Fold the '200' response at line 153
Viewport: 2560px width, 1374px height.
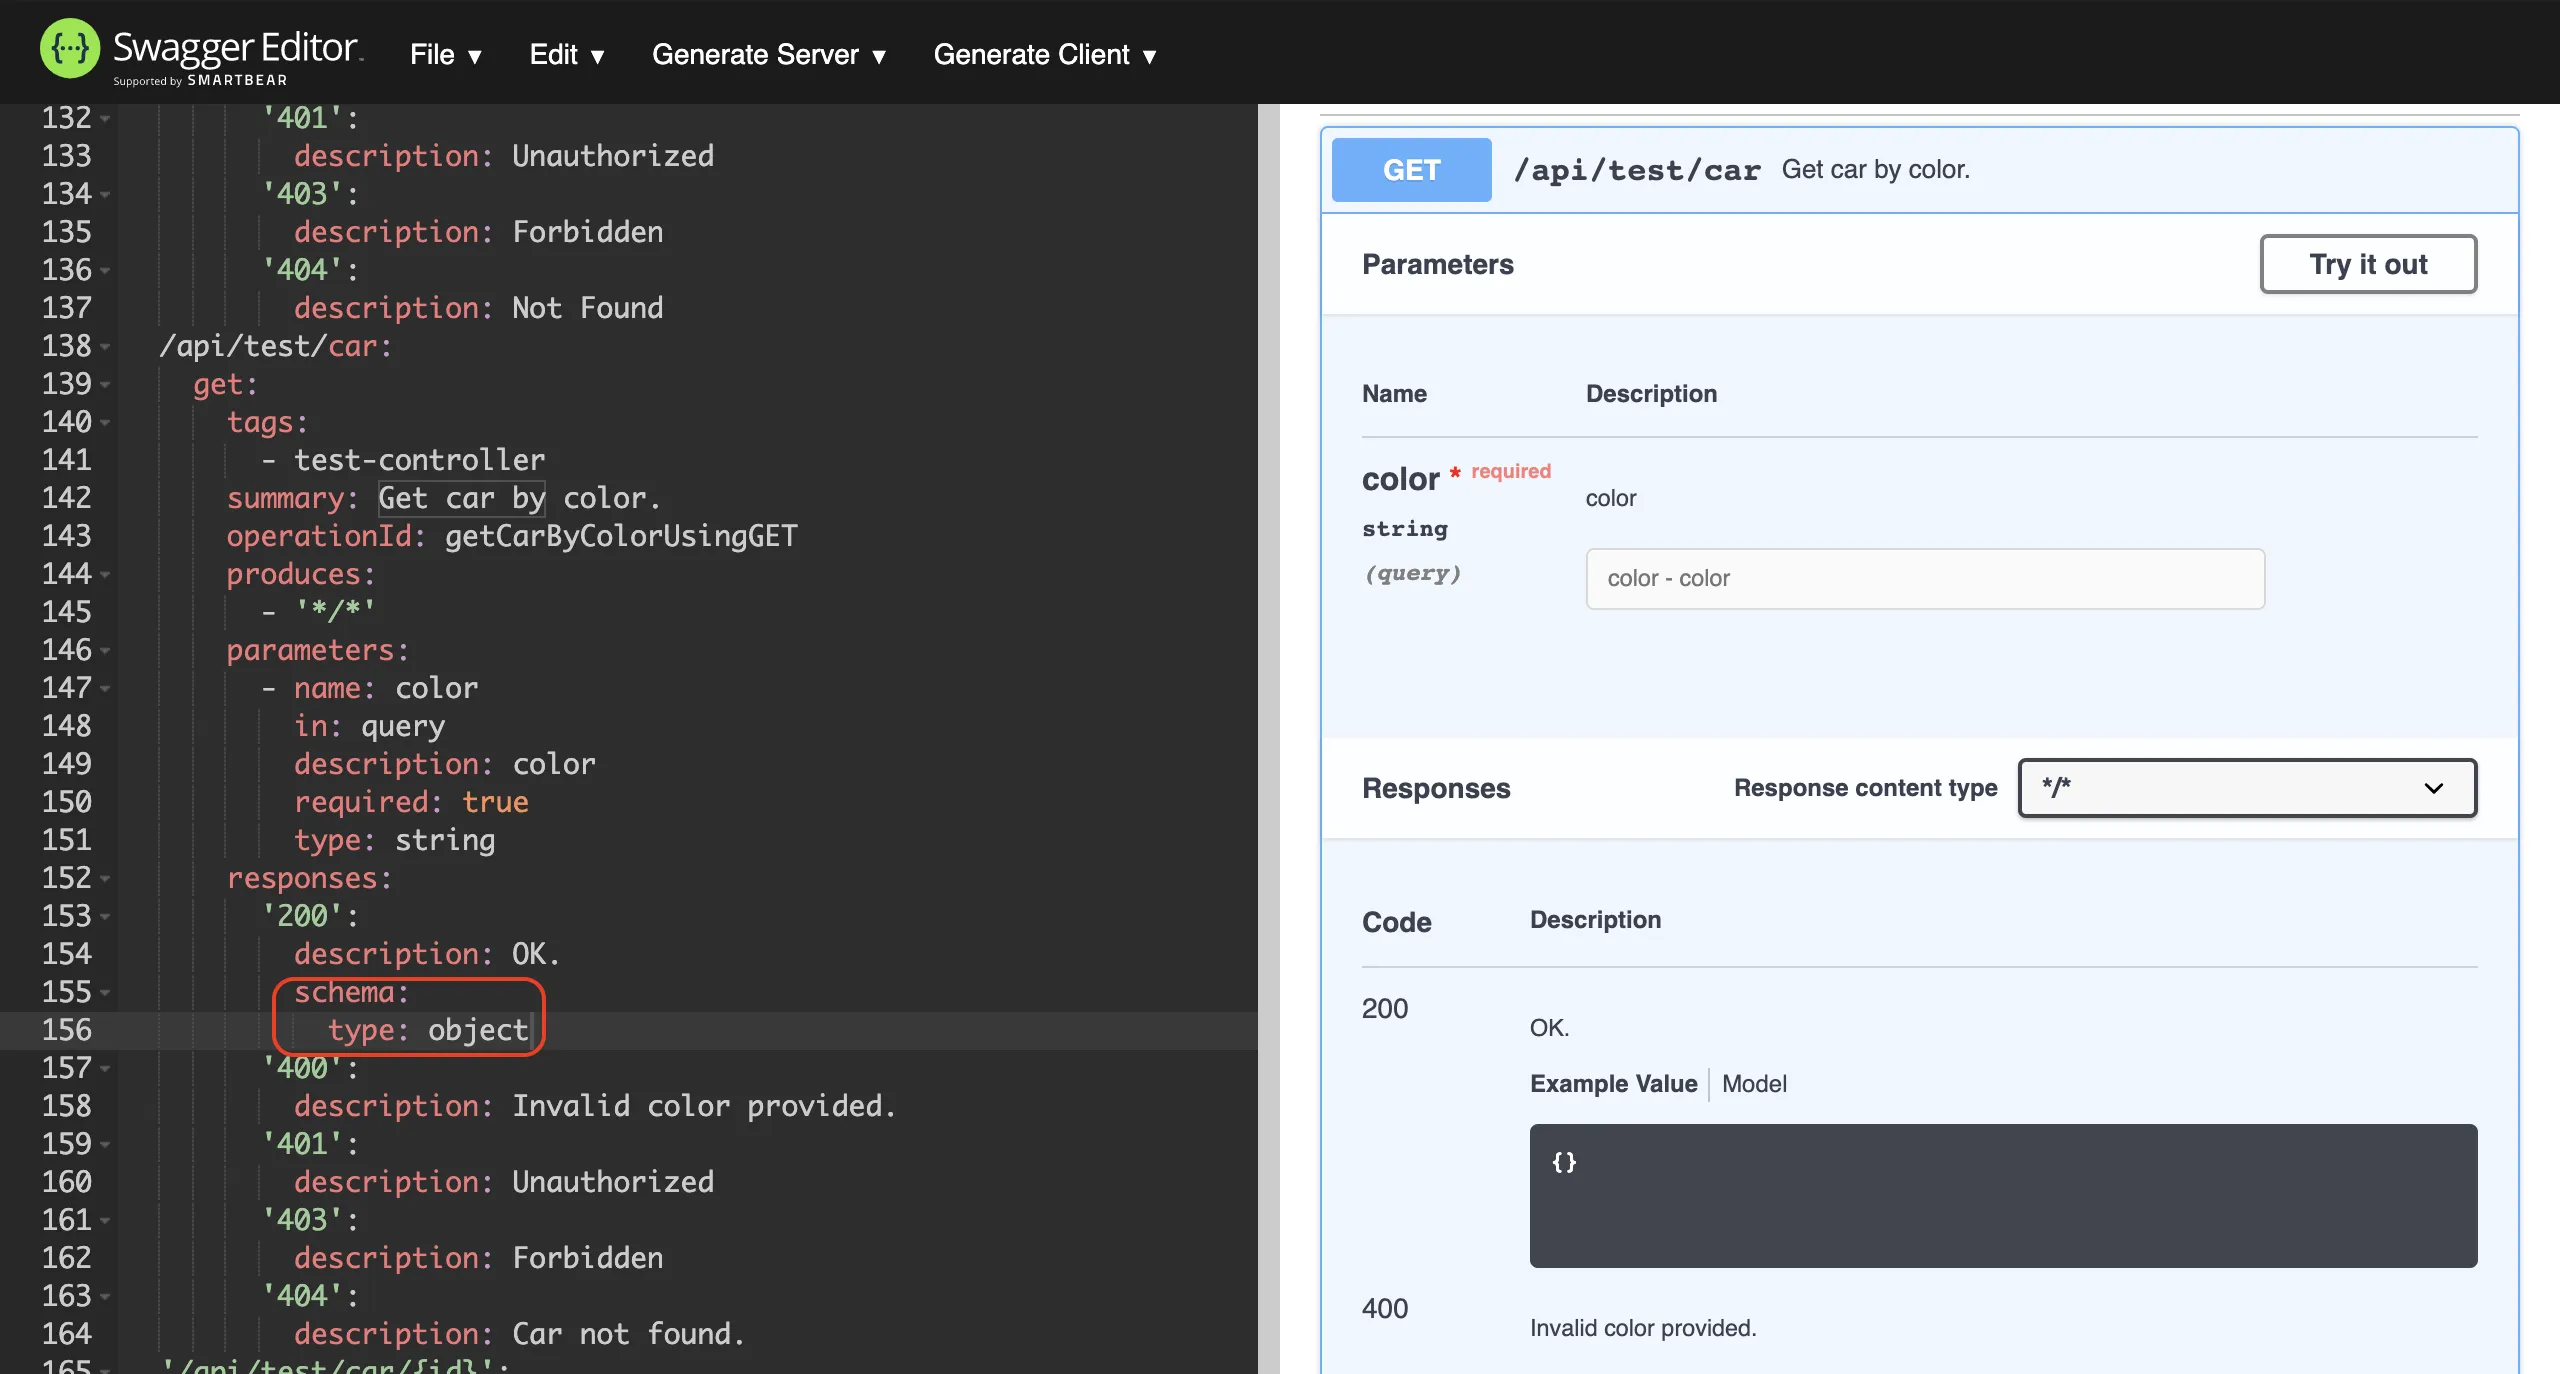pos(105,917)
